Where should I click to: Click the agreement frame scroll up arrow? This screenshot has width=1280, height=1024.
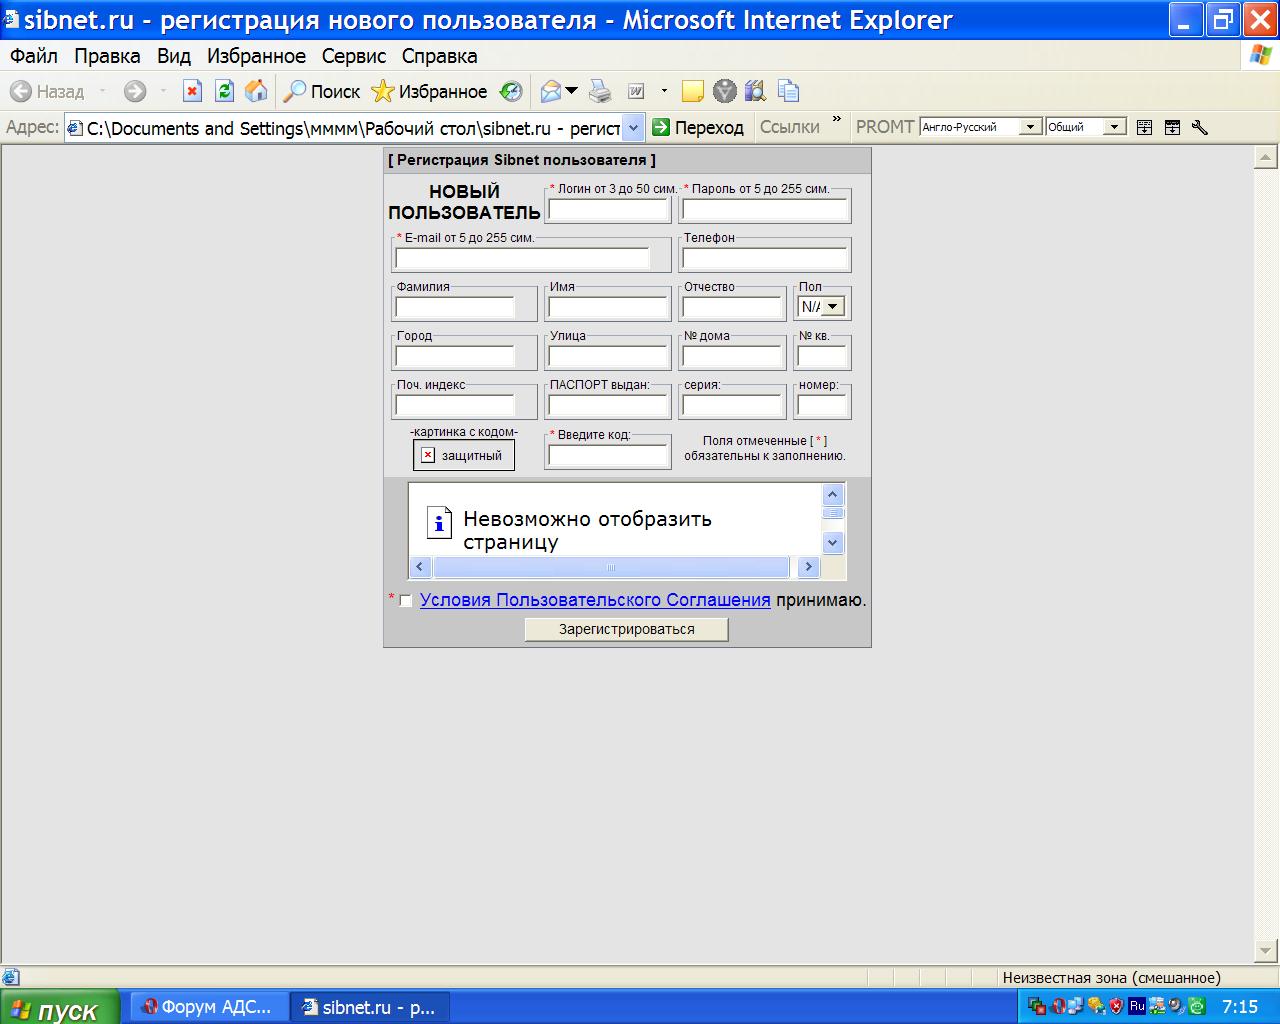point(833,495)
